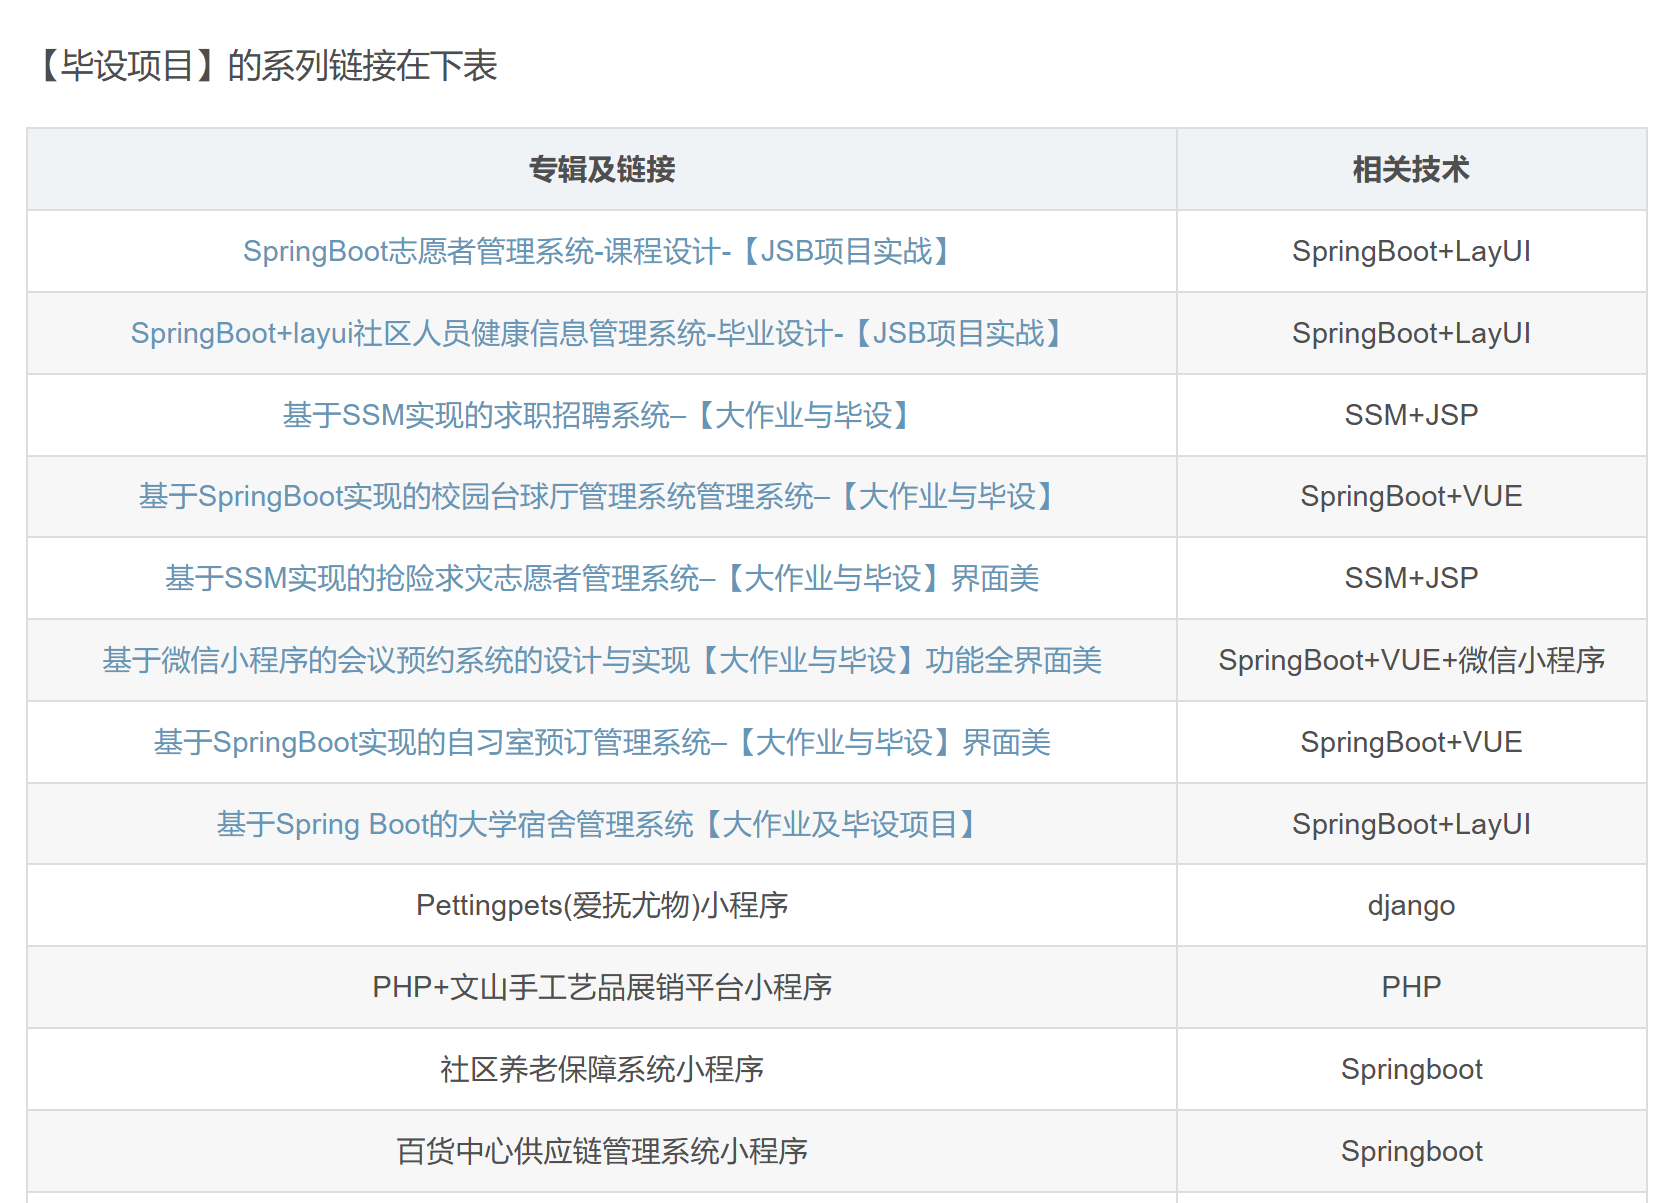The image size is (1656, 1203).
Task: Click the 相关技术 column header
Action: (x=1411, y=169)
